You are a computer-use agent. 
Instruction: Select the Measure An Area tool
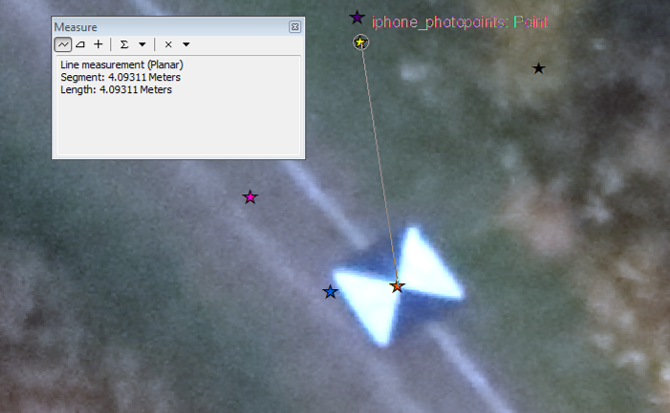pyautogui.click(x=80, y=44)
